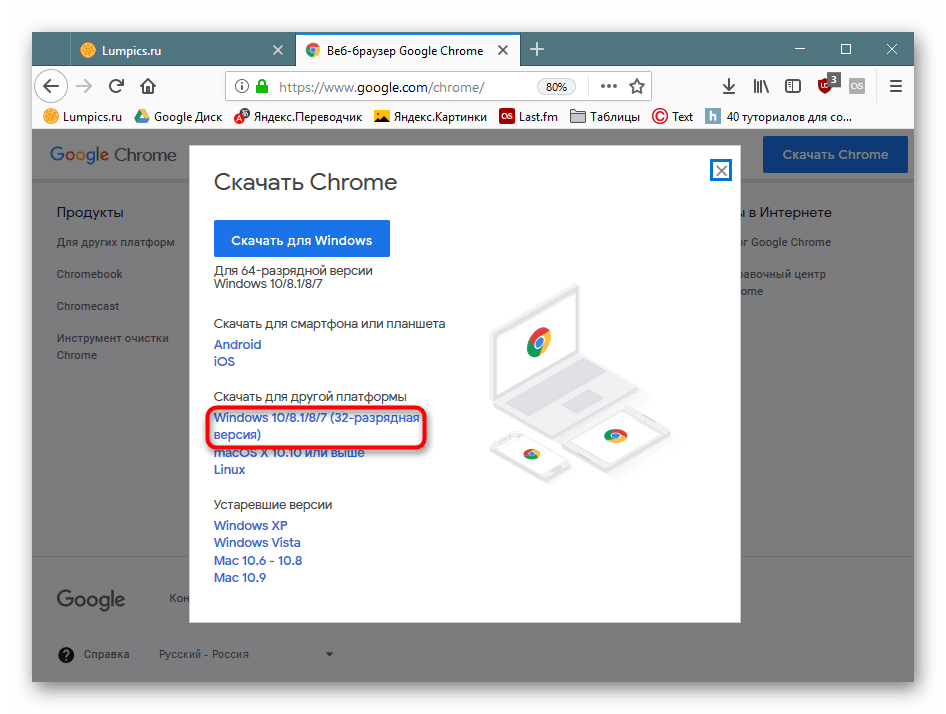
Task: Click the forward navigation arrow
Action: pos(84,86)
